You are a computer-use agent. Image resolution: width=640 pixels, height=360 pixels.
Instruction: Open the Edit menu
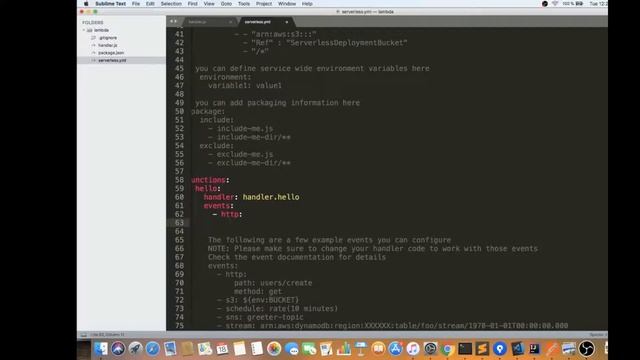[150, 4]
